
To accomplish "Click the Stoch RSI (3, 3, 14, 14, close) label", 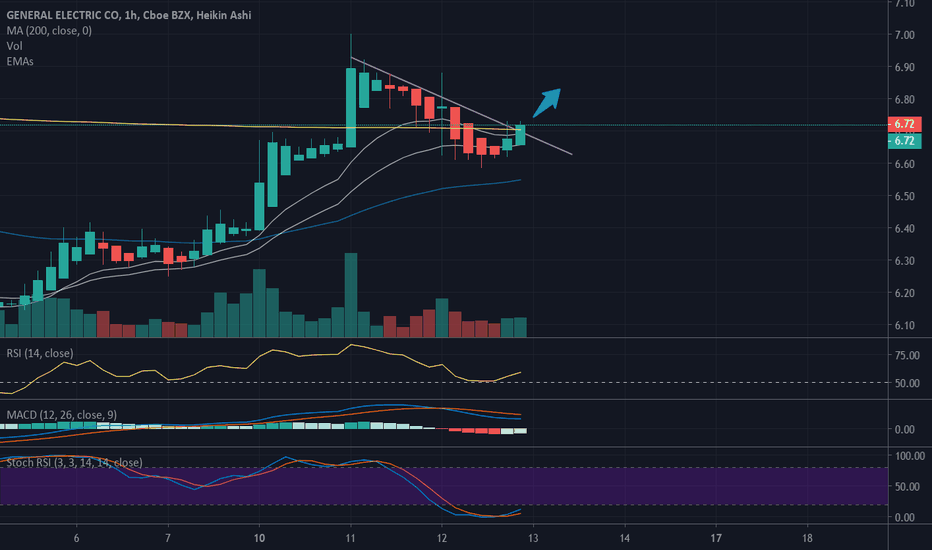I will pos(74,462).
